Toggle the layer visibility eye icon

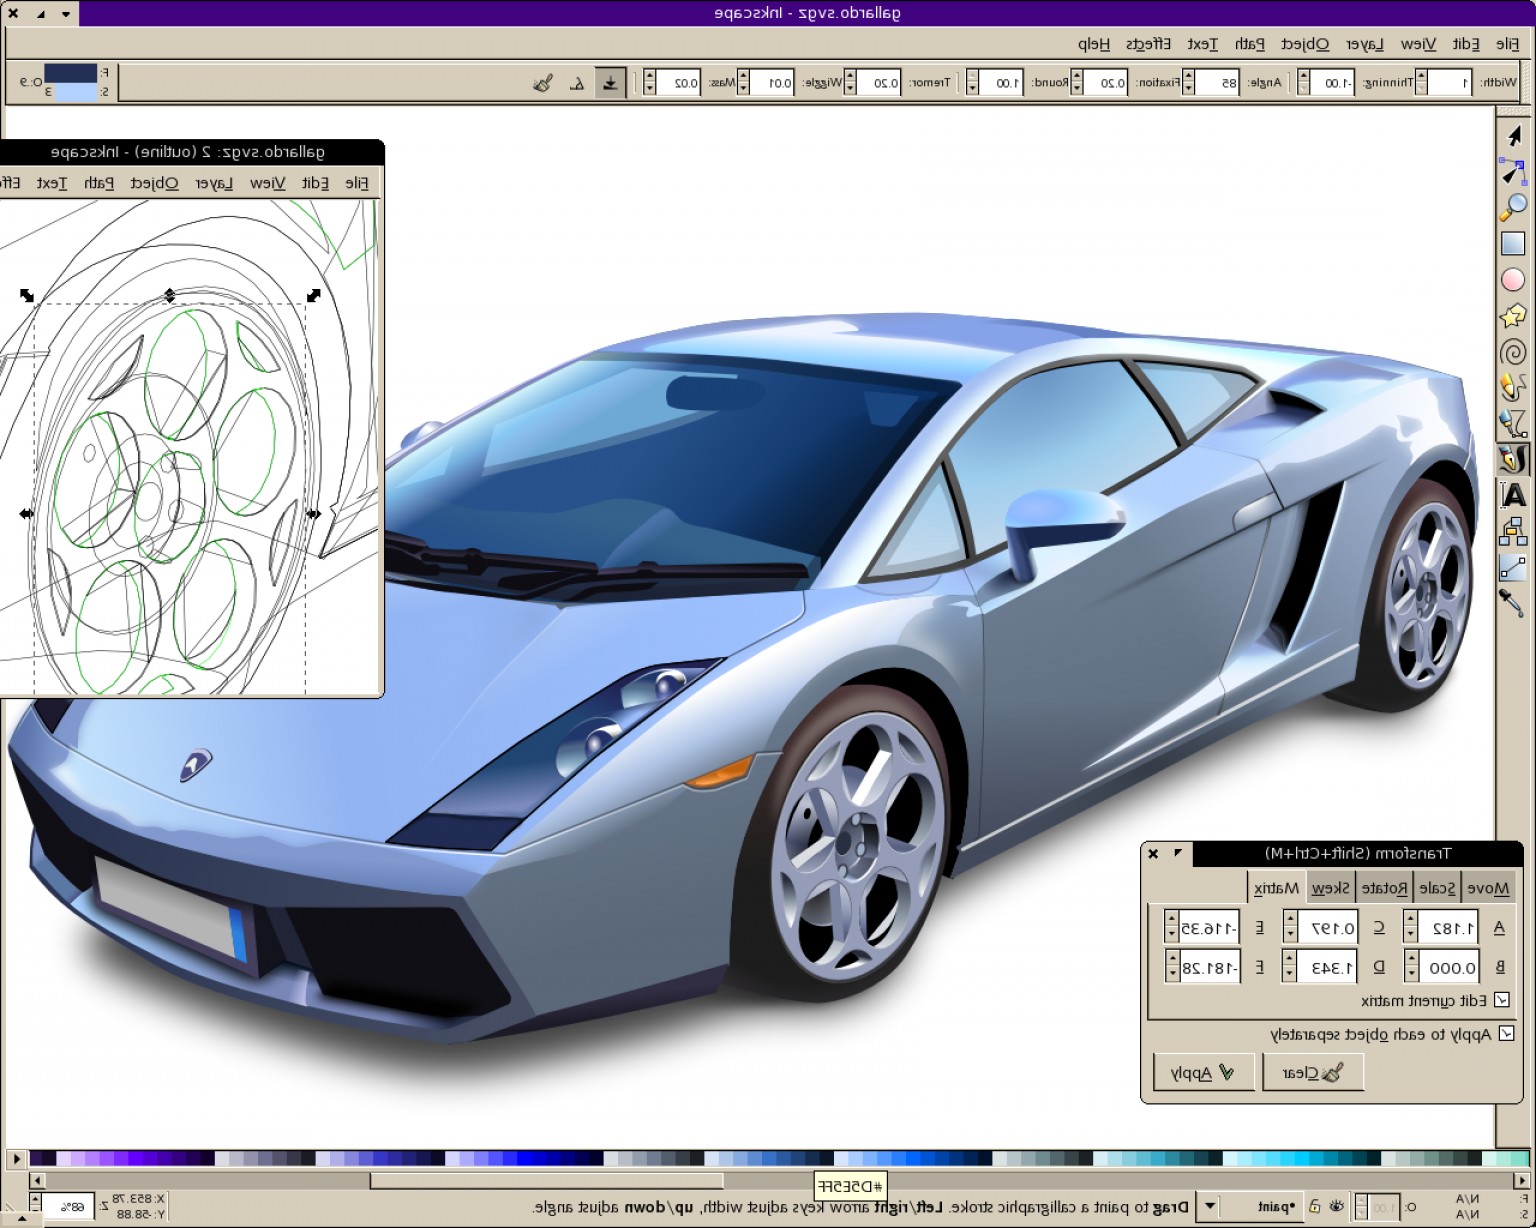pos(1336,1206)
